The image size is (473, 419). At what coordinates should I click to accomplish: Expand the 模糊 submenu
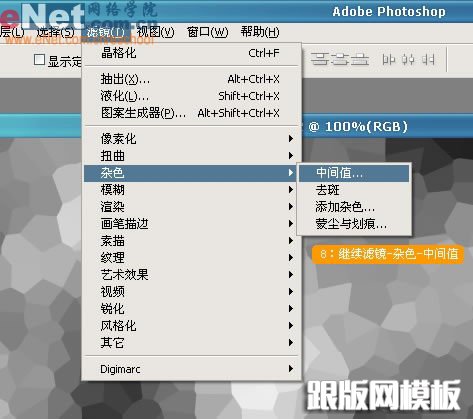coord(191,190)
